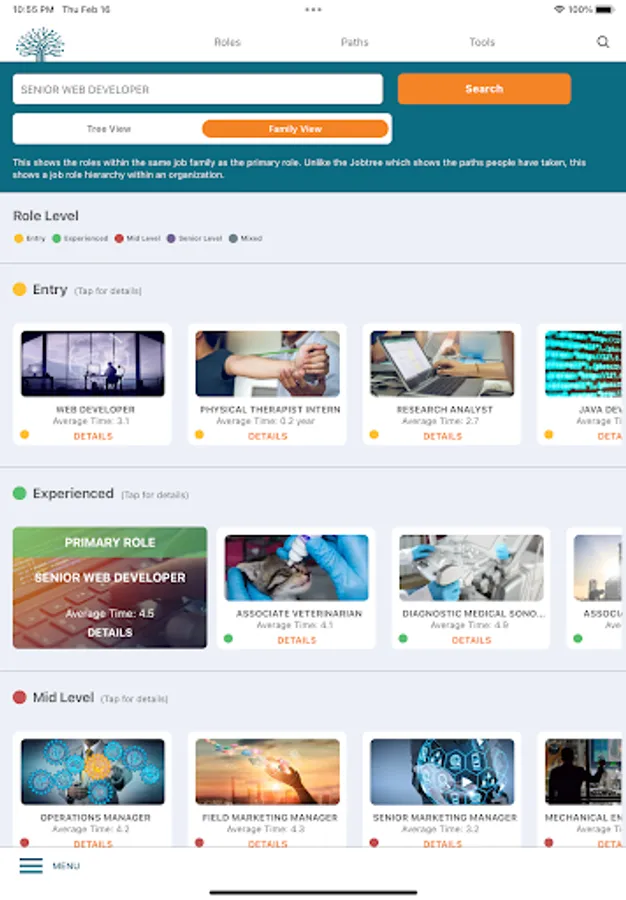This screenshot has width=626, height=900.
Task: Tap the three-dot multitasking indicator
Action: coord(313,10)
